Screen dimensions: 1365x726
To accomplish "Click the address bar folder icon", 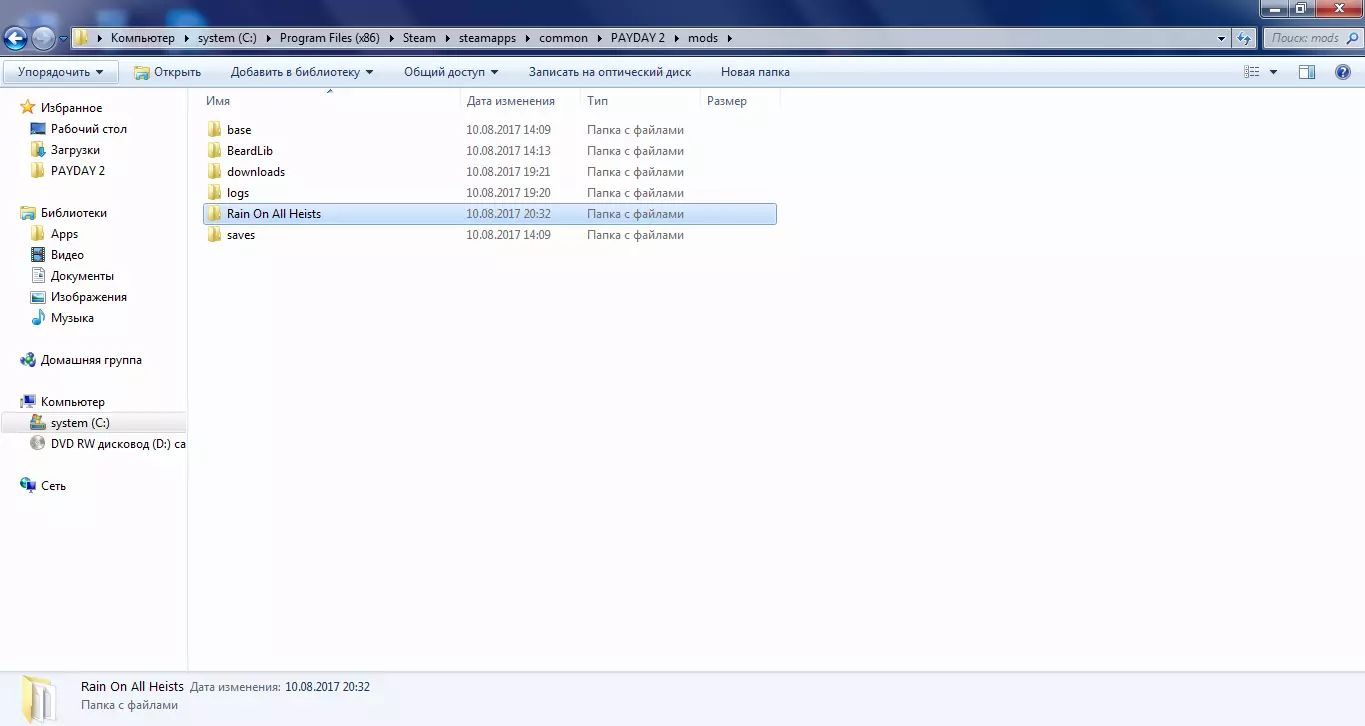I will click(82, 39).
